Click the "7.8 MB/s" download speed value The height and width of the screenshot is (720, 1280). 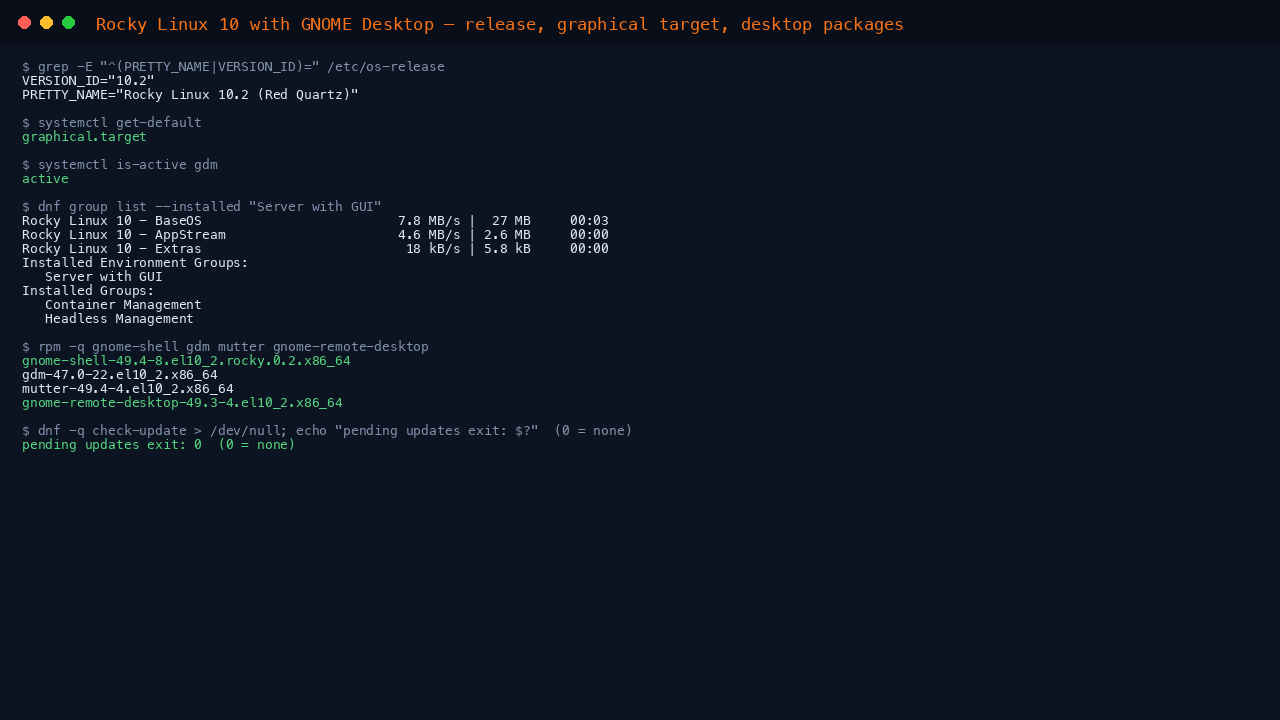pos(429,221)
